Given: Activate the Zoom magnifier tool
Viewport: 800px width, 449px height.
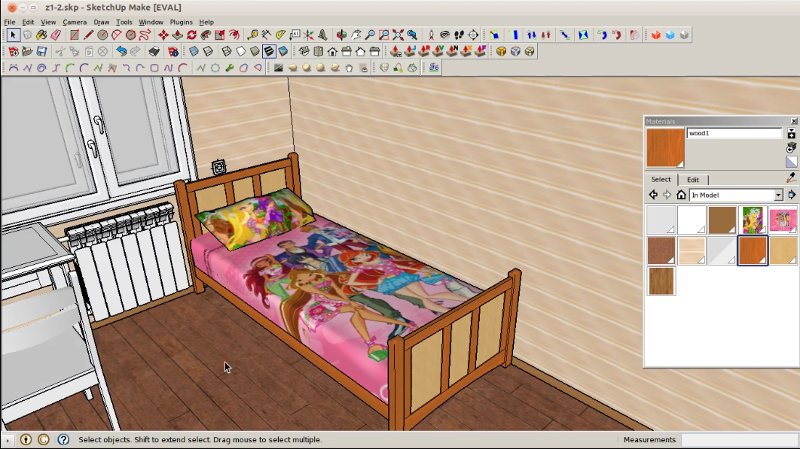Looking at the screenshot, I should pos(370,35).
